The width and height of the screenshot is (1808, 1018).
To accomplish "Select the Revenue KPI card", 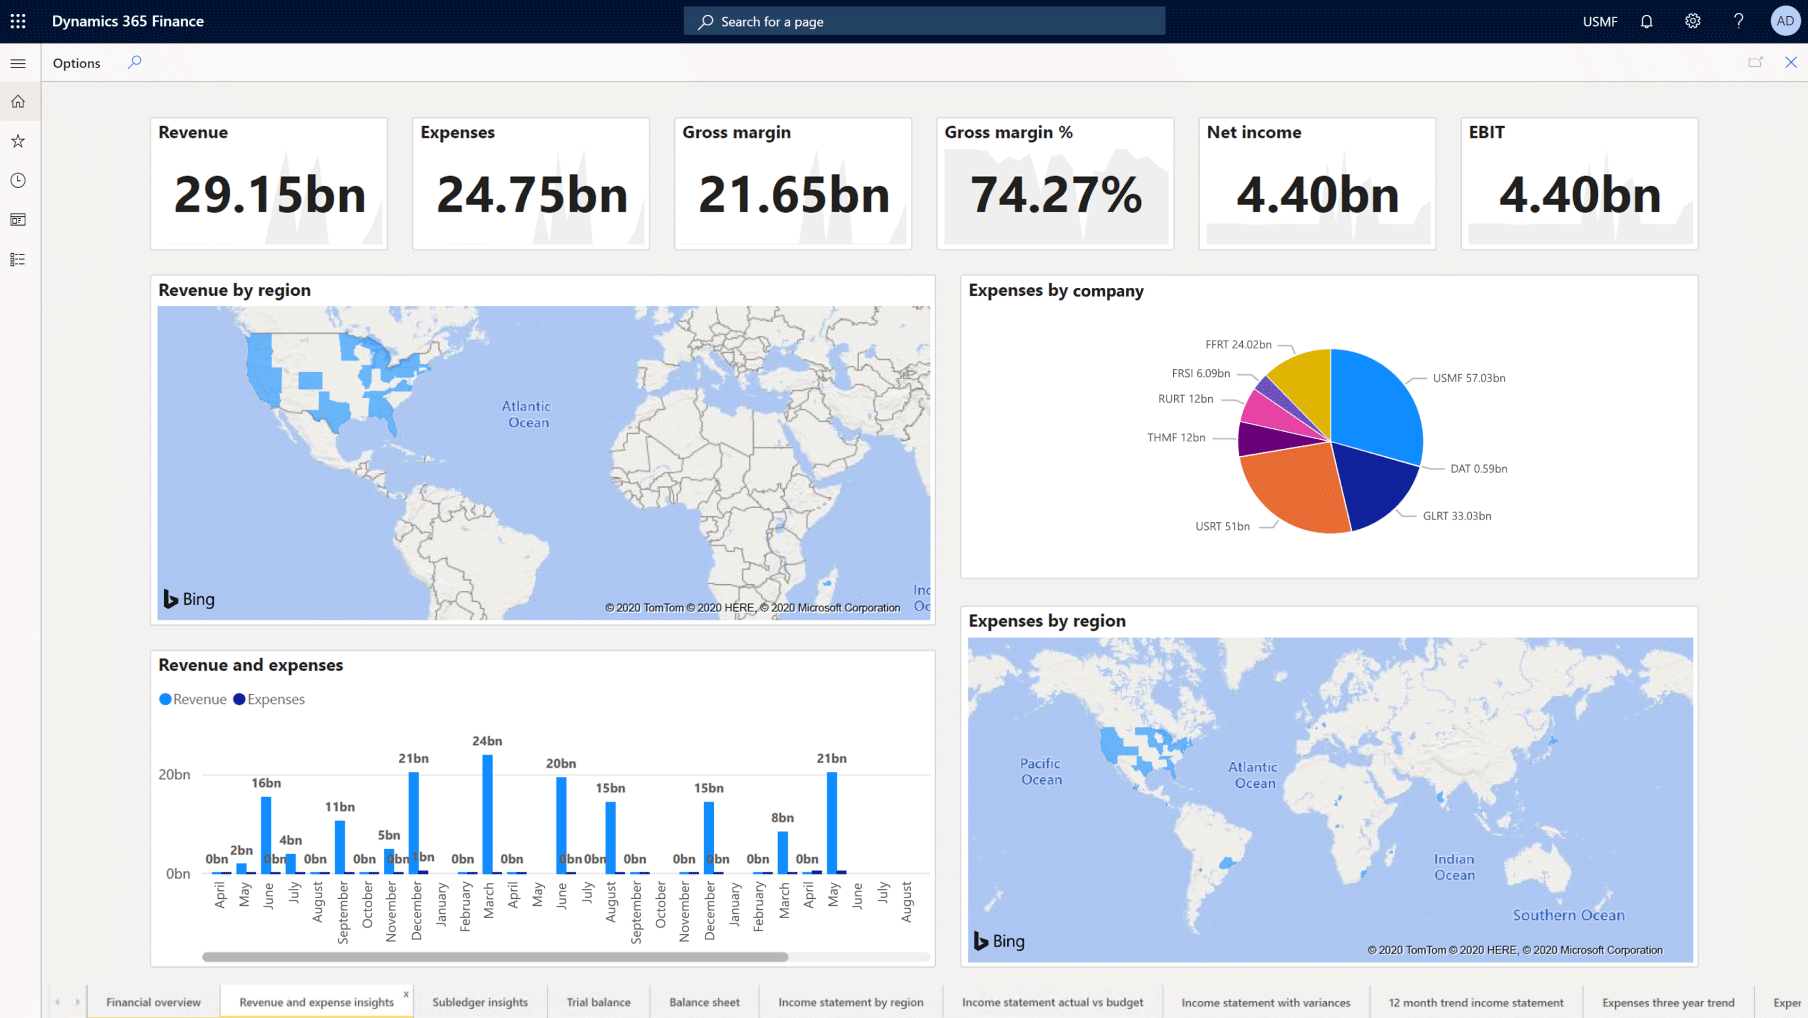I will [269, 184].
